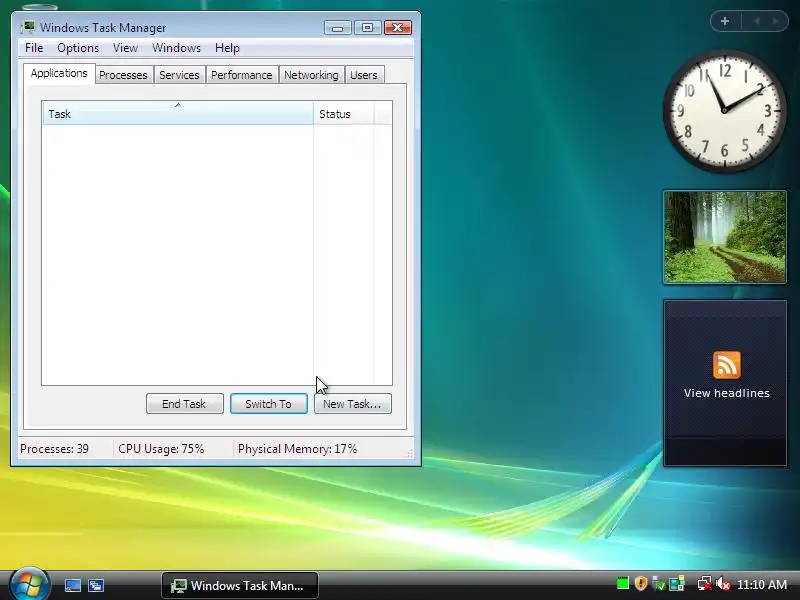The height and width of the screenshot is (600, 800).
Task: Click the Windows Task Man... taskbar button
Action: pyautogui.click(x=240, y=585)
